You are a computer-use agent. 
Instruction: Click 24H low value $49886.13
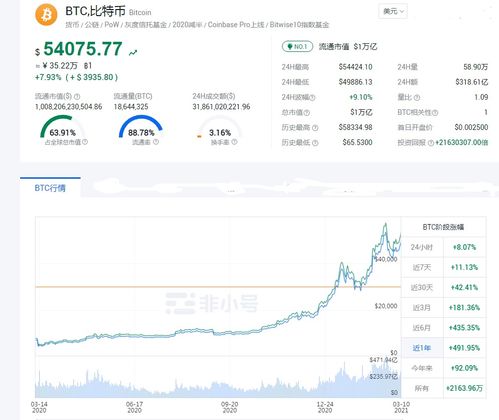click(x=355, y=82)
